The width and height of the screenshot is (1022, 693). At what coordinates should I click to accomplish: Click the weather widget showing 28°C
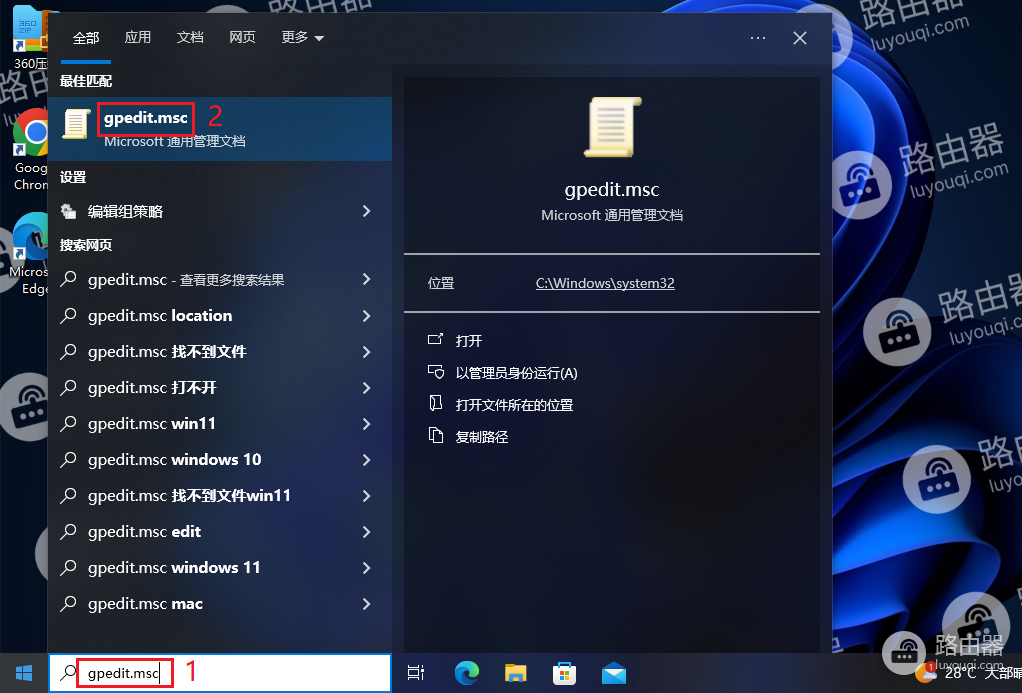pos(968,672)
